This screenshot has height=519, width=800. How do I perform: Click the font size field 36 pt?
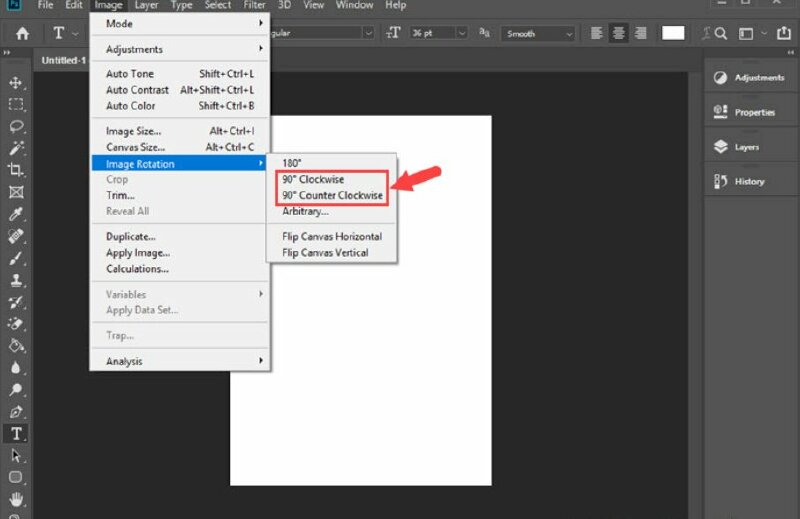(433, 33)
